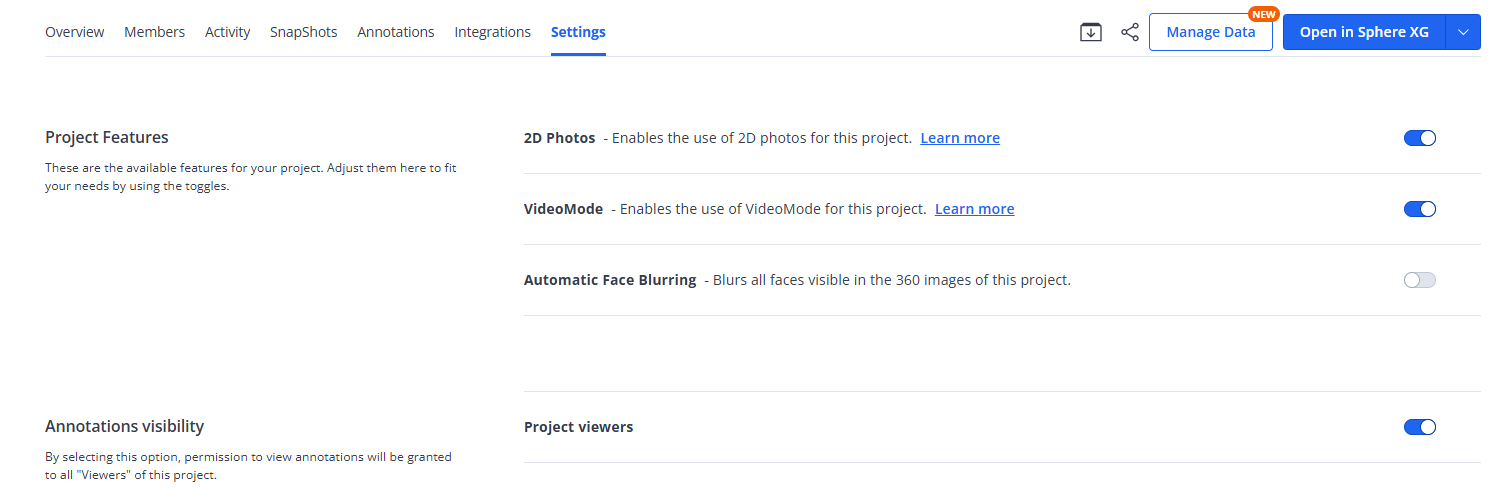Click the Automatic Face Blurring label
This screenshot has width=1500, height=504.
click(x=610, y=280)
